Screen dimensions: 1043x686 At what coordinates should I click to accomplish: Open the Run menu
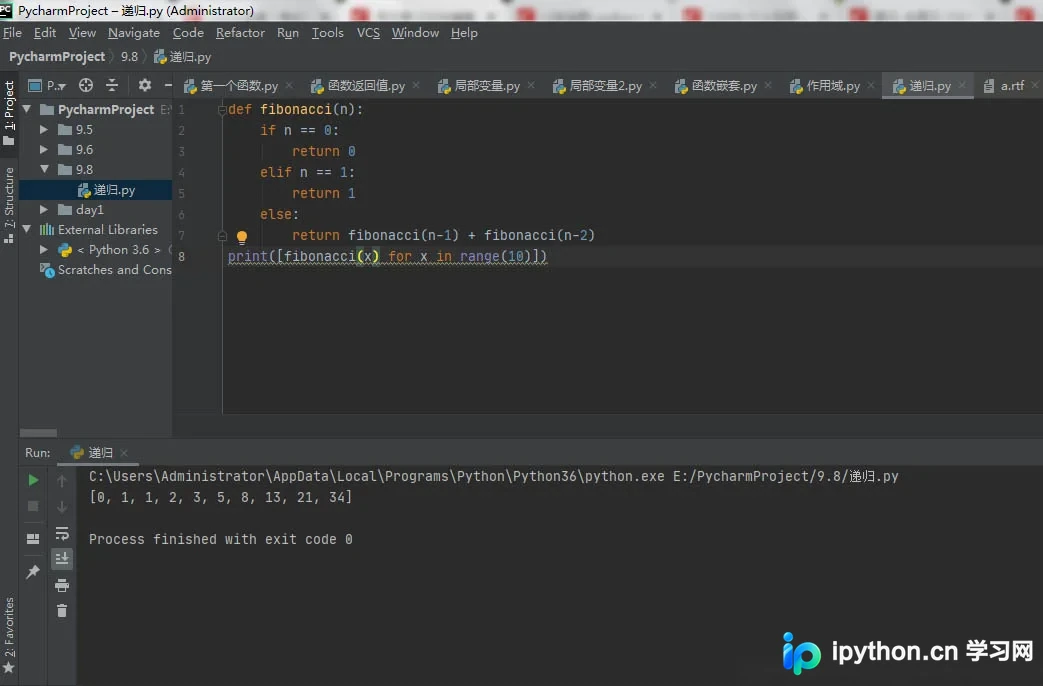[x=288, y=33]
